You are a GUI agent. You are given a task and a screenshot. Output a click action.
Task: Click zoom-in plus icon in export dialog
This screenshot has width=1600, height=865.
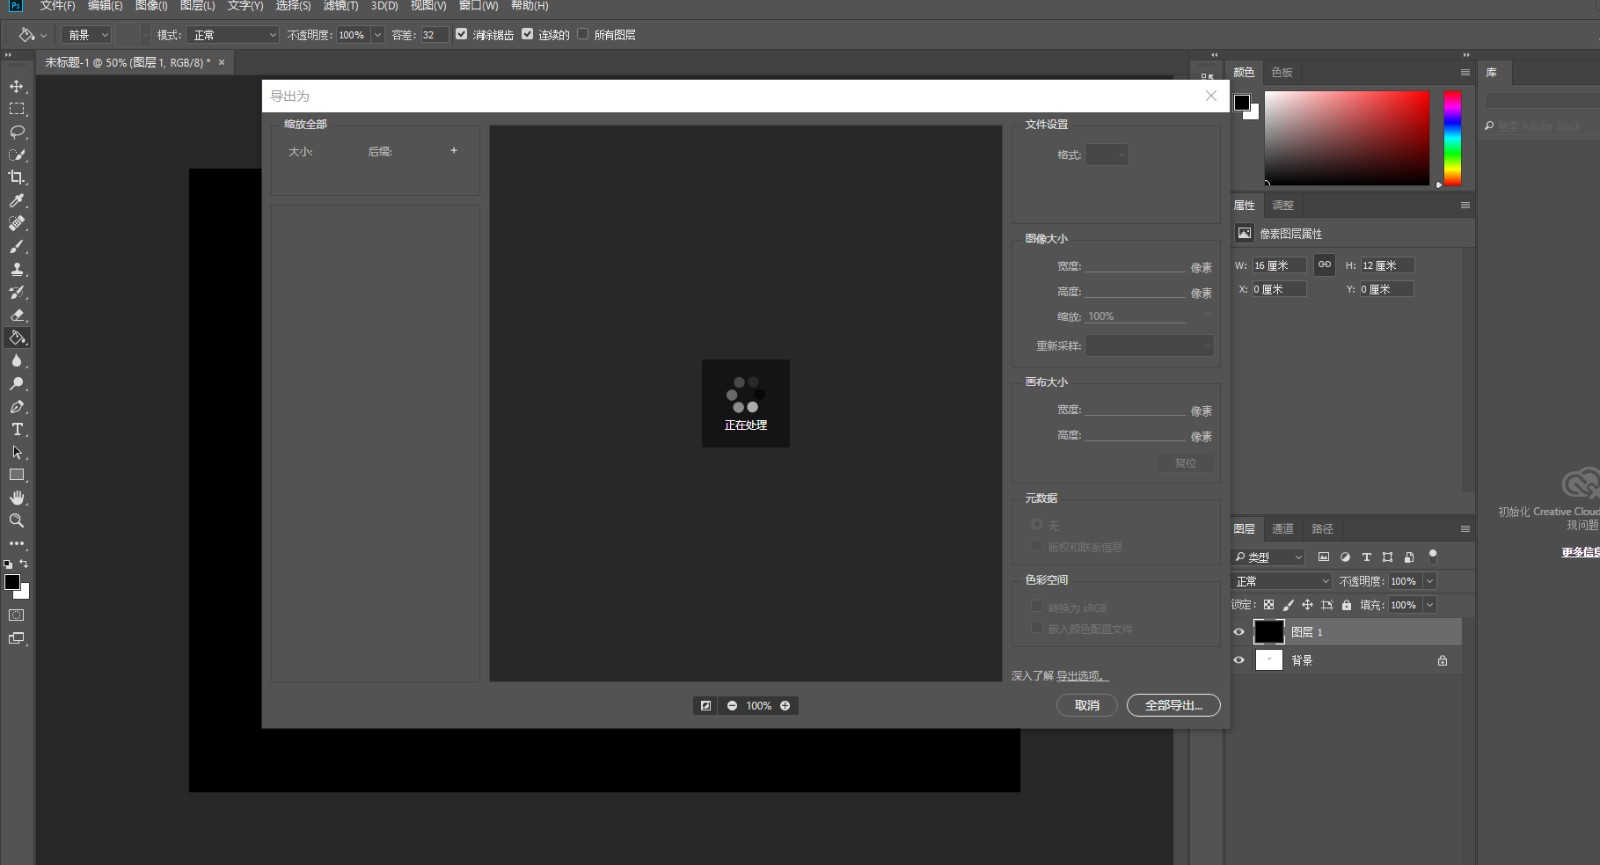(785, 706)
